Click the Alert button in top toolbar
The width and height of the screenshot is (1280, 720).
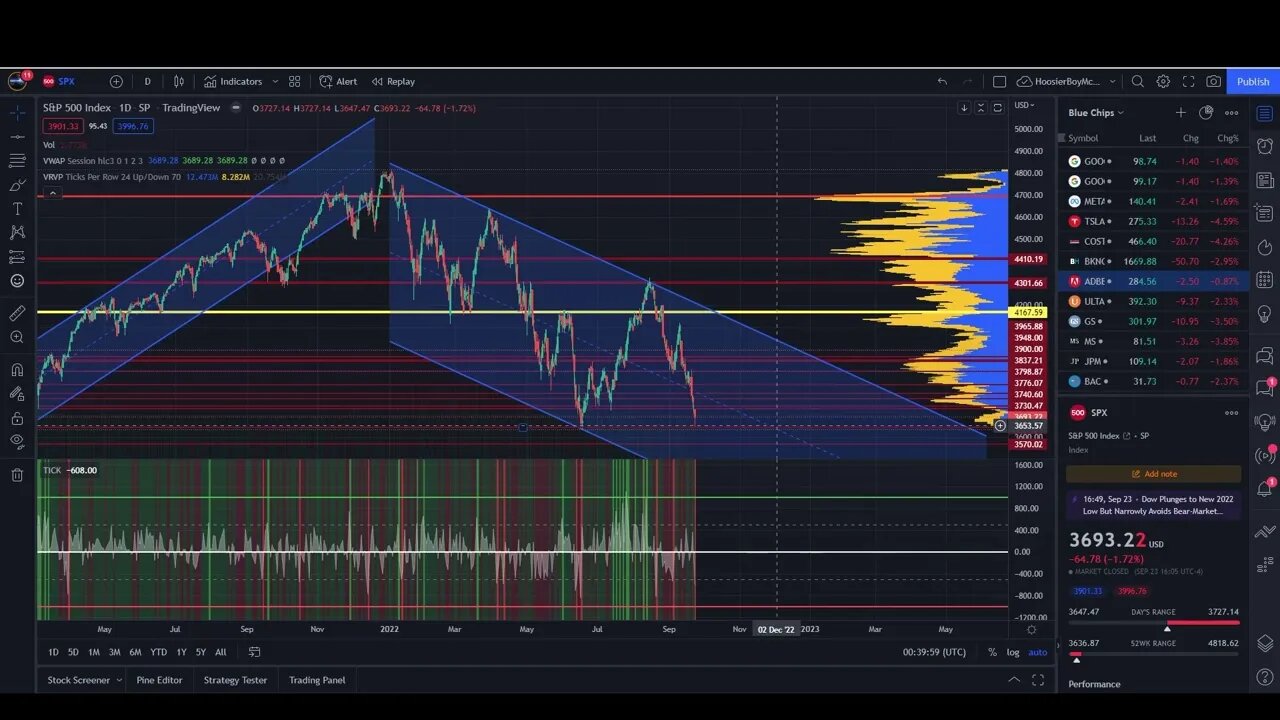[338, 81]
